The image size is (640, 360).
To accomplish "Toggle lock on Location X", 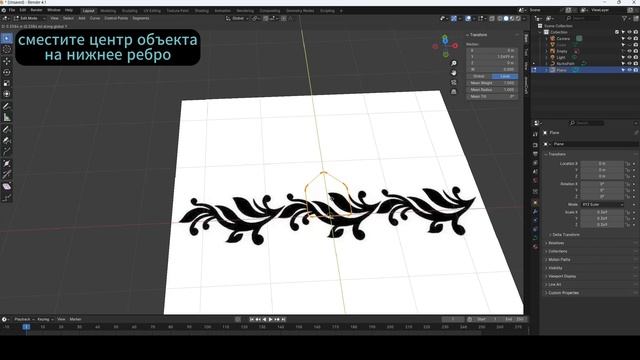I will tap(628, 164).
